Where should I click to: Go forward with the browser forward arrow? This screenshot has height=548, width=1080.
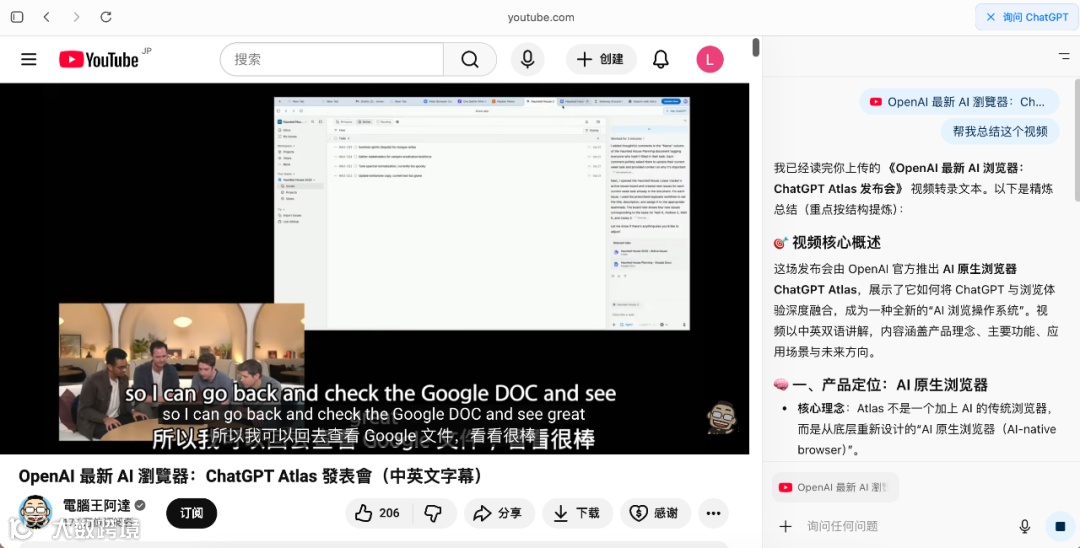pyautogui.click(x=76, y=17)
